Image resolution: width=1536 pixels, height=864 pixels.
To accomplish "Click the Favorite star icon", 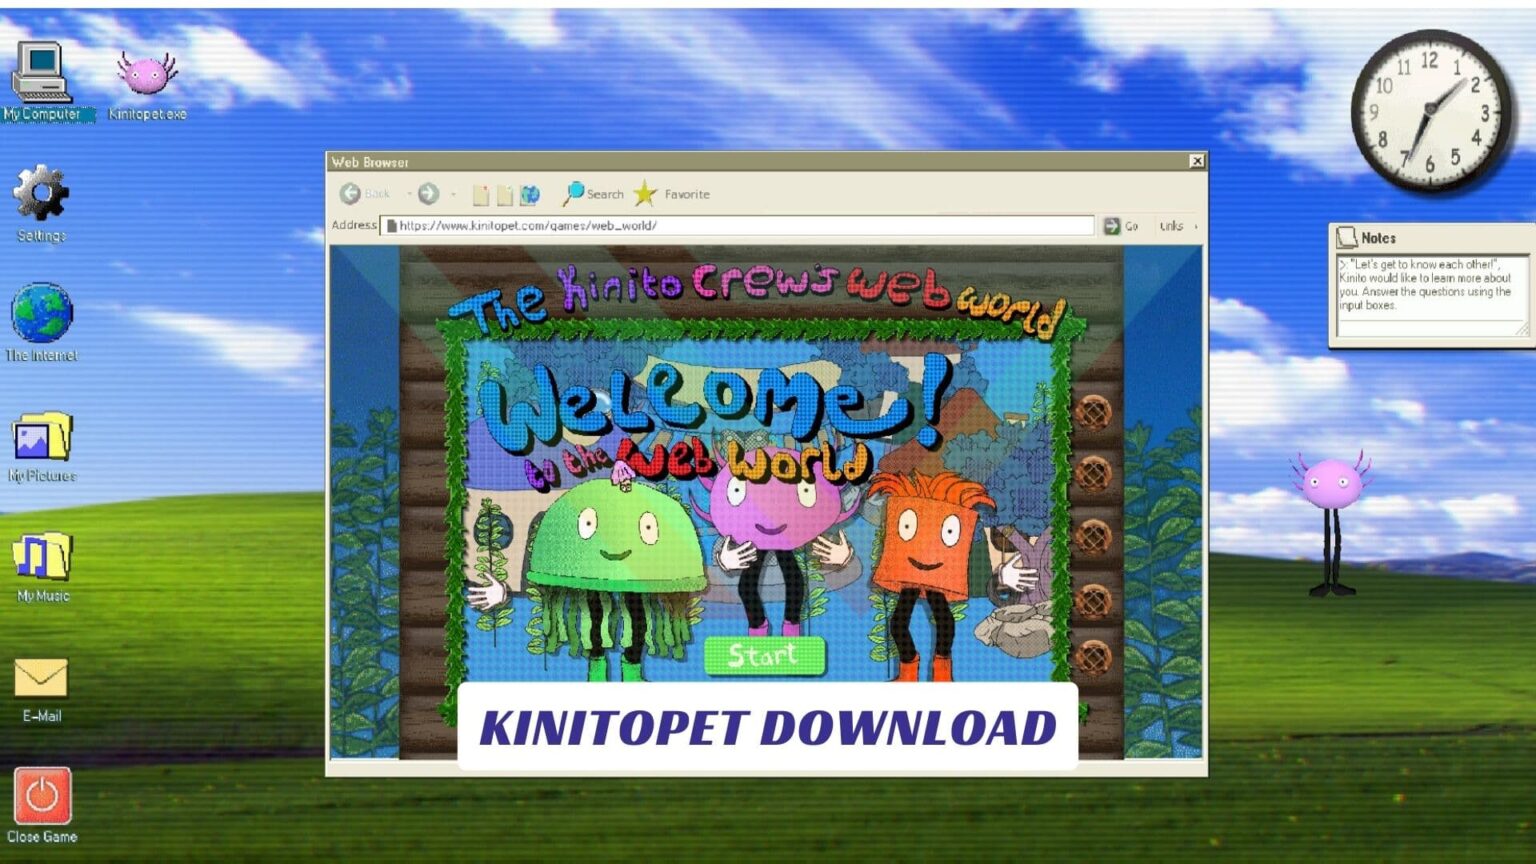I will click(646, 193).
